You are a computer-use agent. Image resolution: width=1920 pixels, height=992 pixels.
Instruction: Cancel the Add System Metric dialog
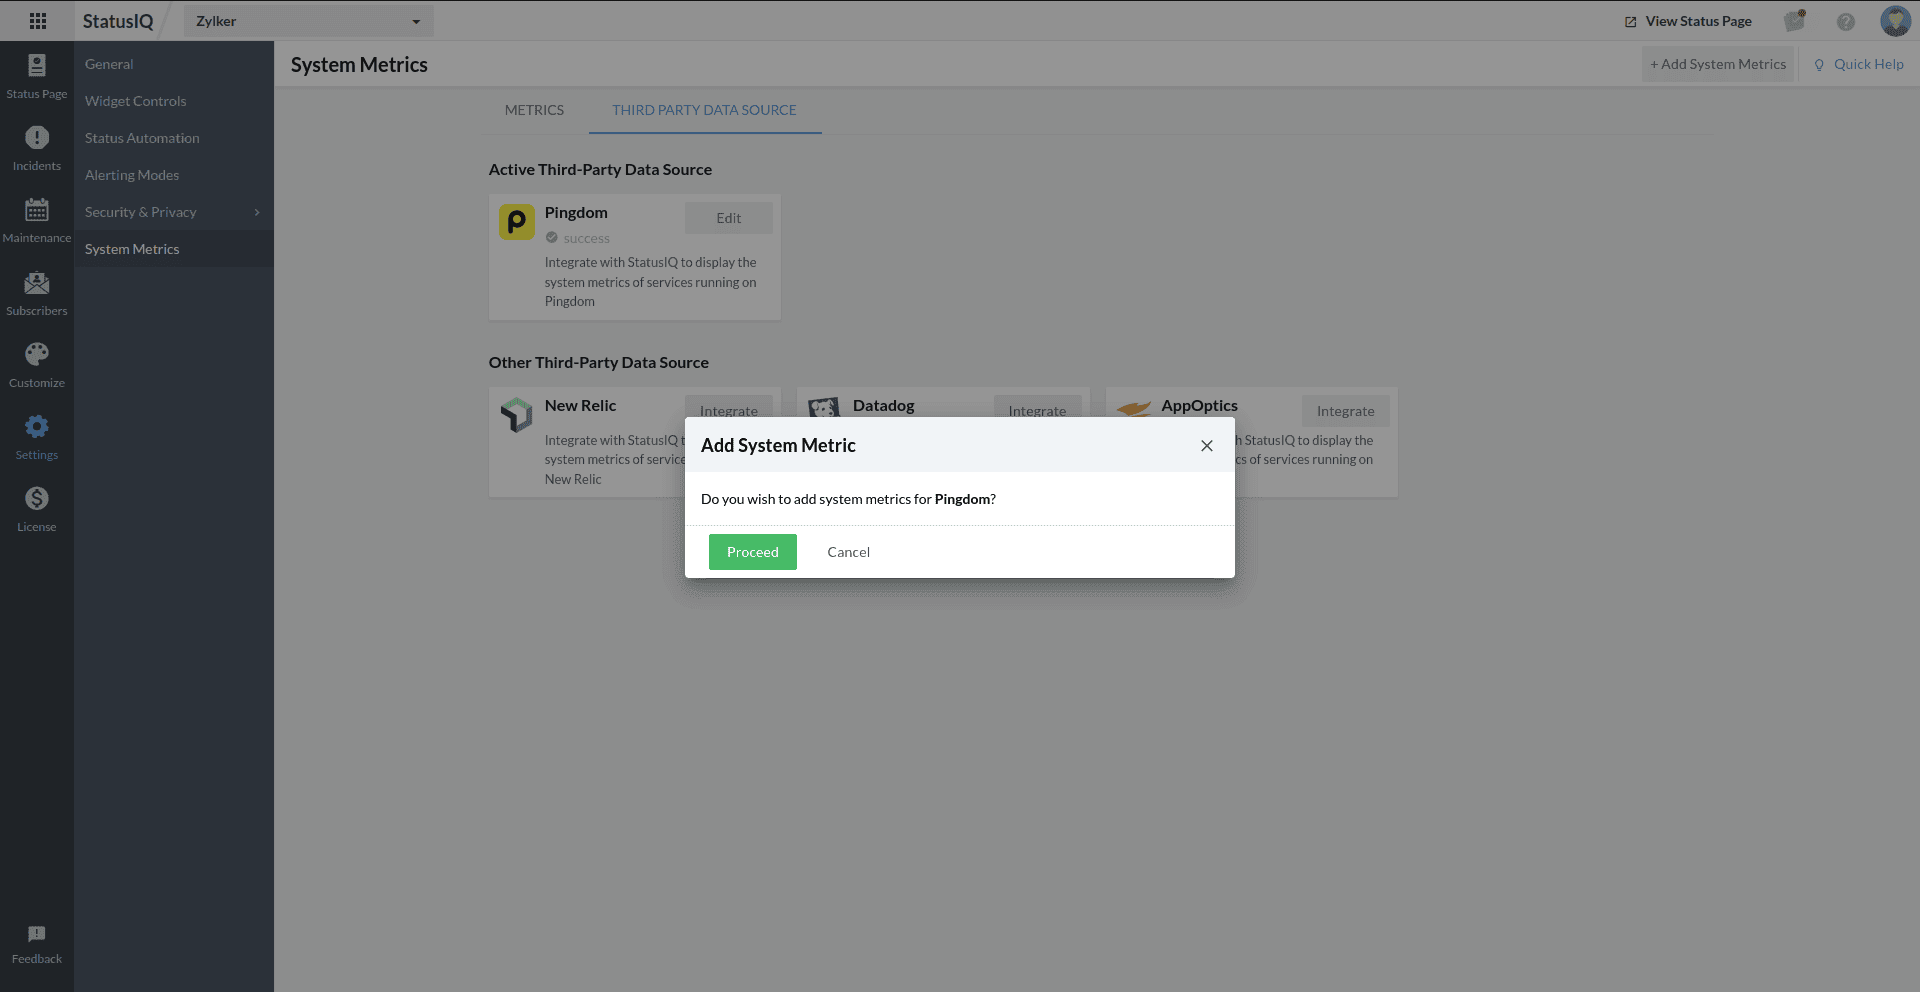[x=848, y=552]
